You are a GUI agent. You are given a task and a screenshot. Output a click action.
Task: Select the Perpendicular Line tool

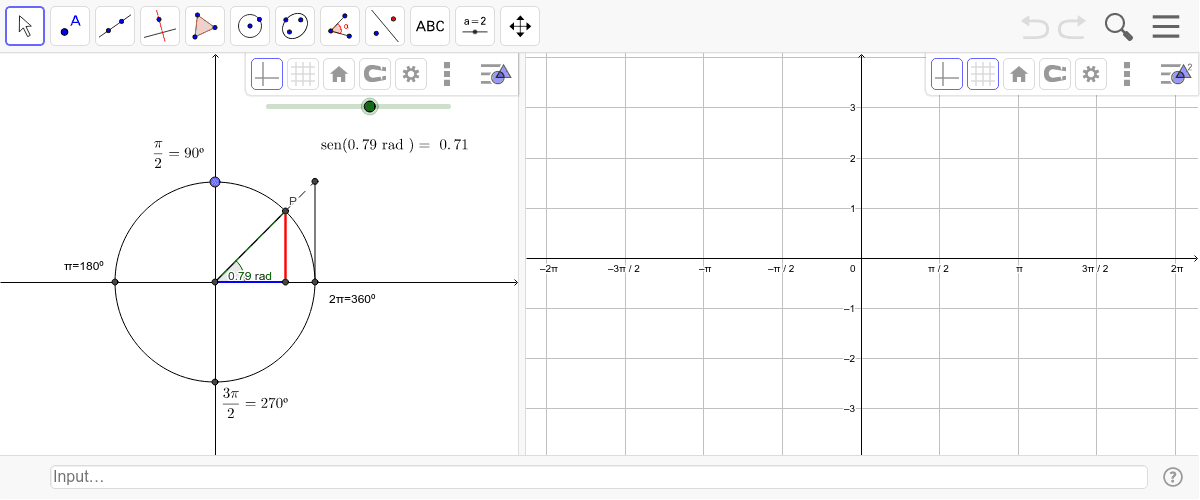tap(160, 26)
